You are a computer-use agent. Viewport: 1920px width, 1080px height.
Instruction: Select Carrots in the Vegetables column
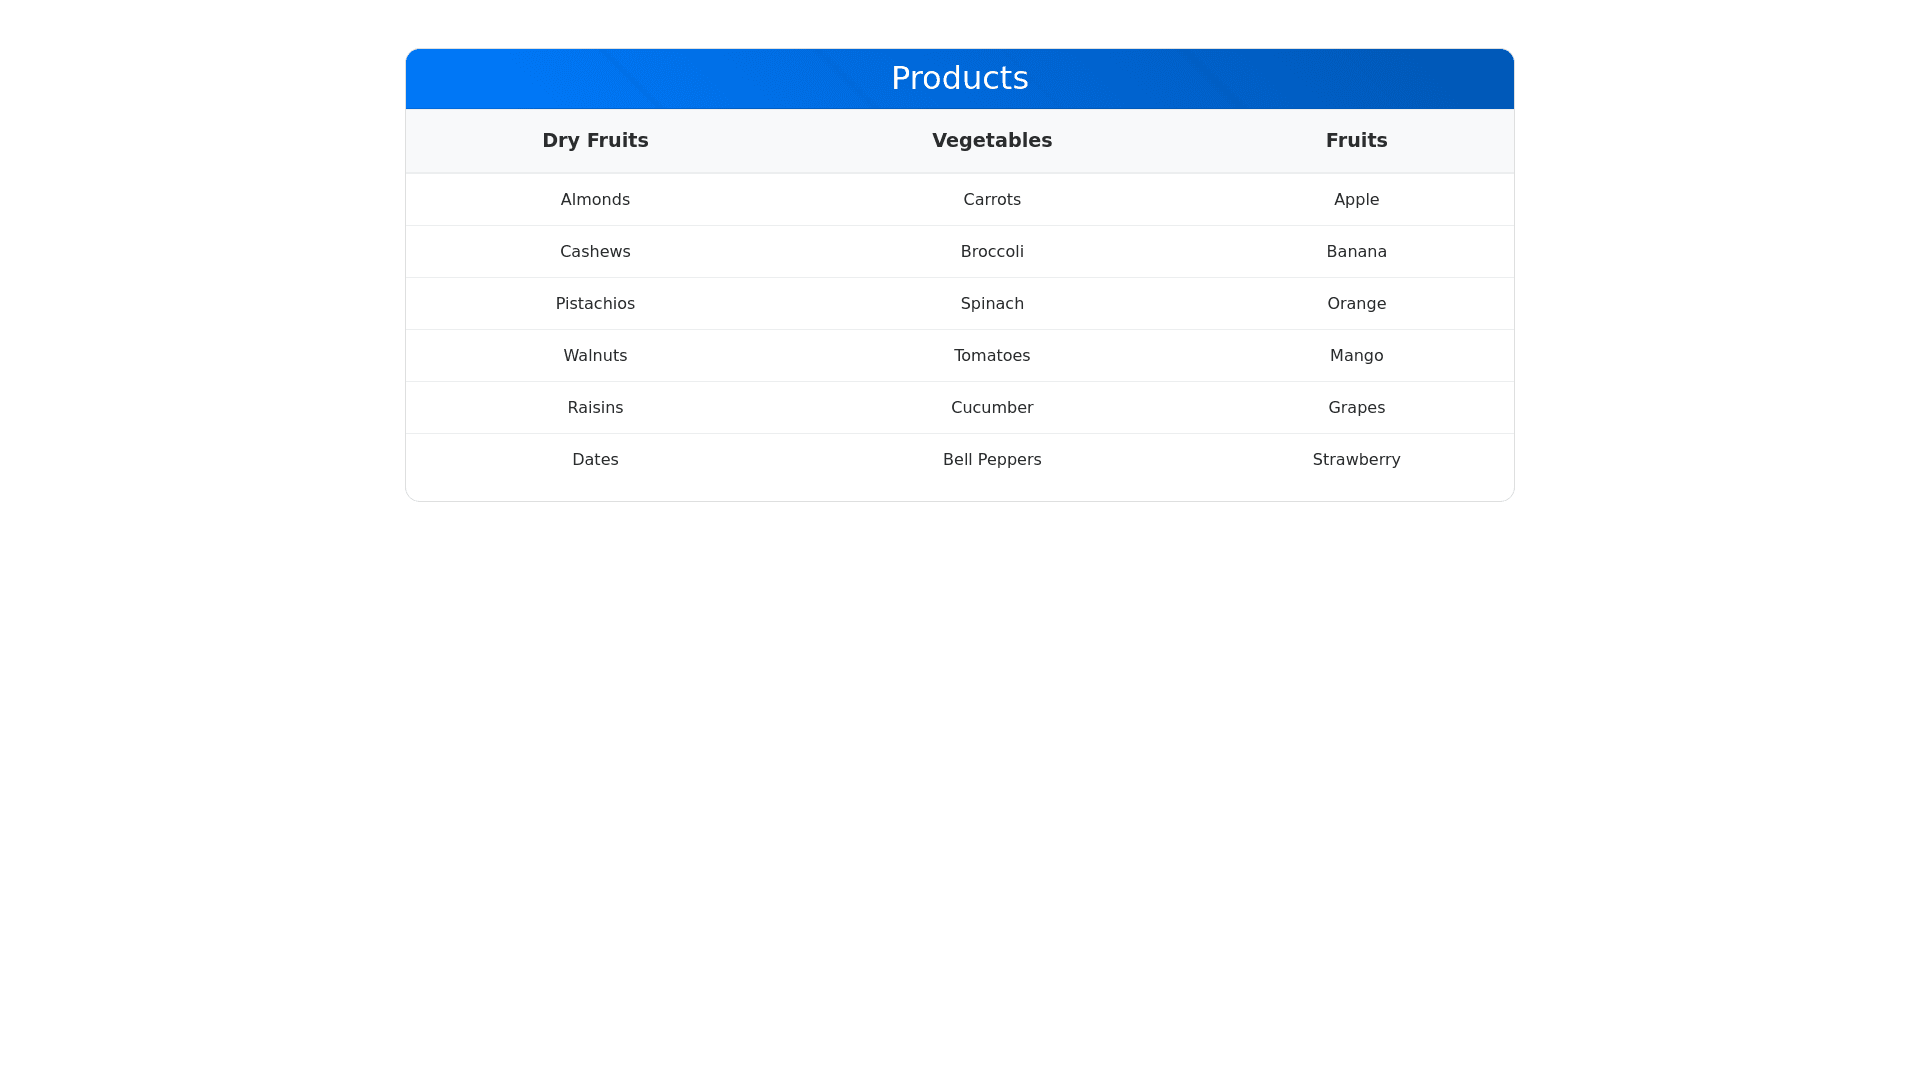pyautogui.click(x=992, y=199)
